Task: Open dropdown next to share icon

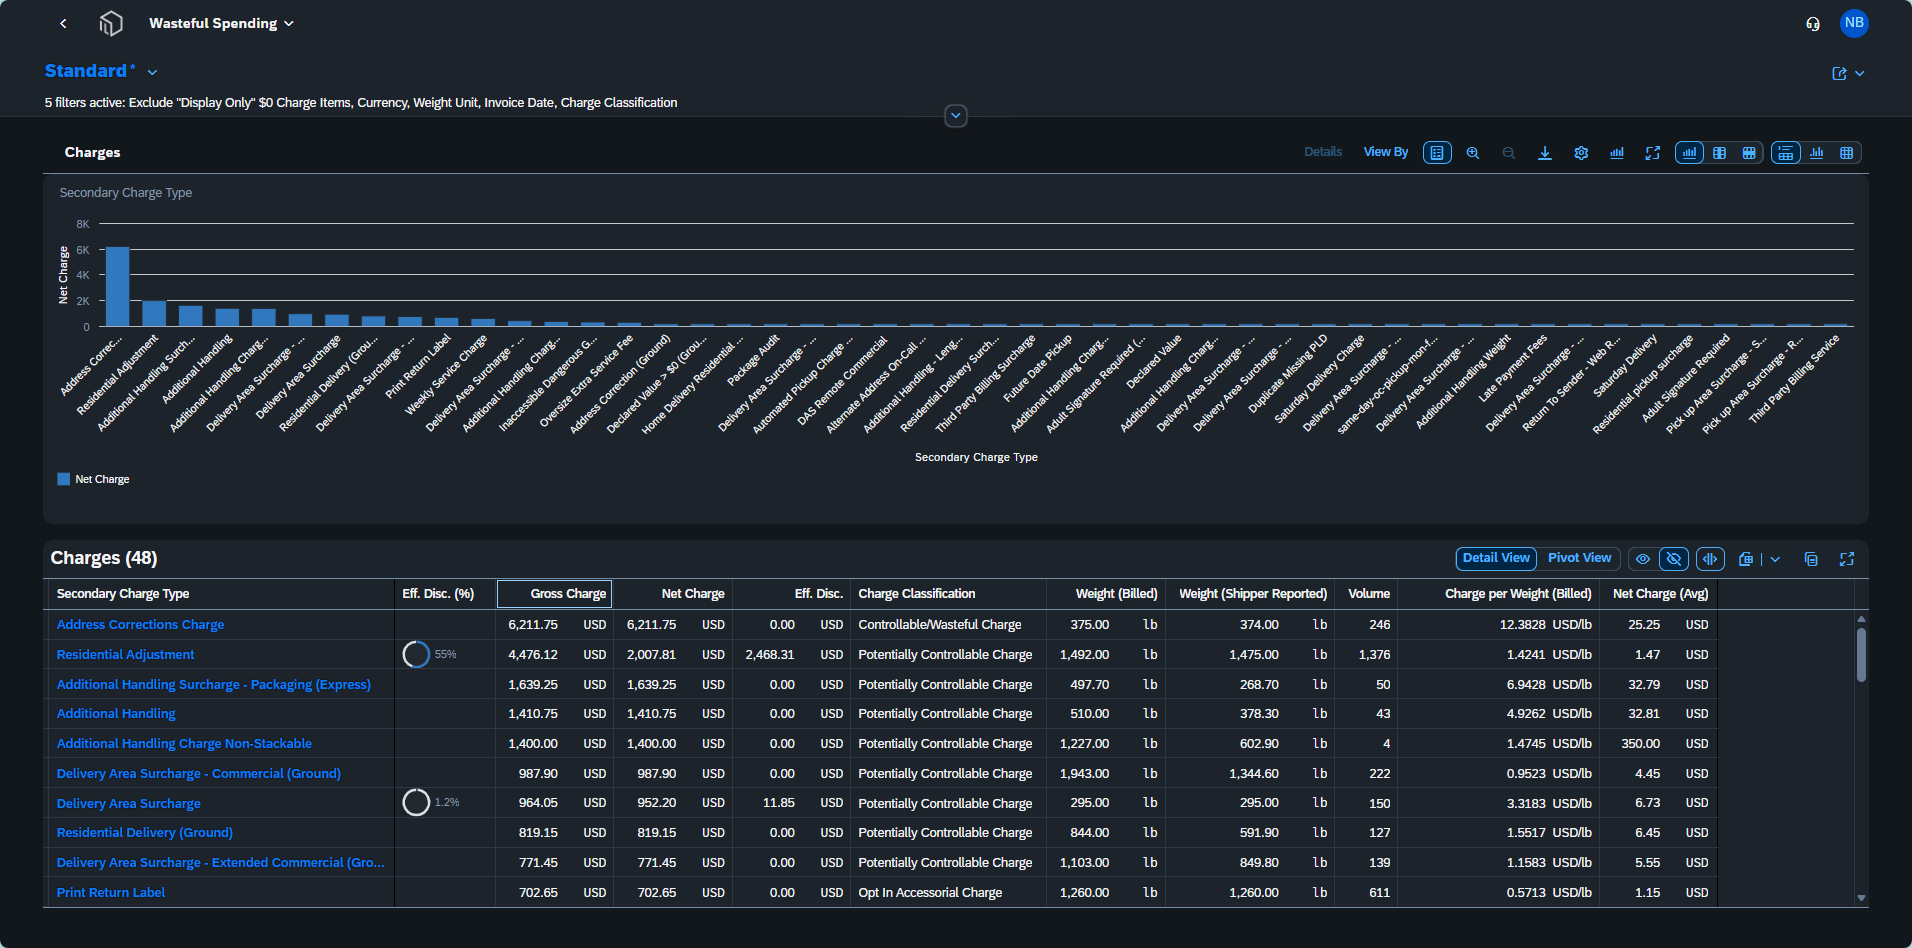Action: pyautogui.click(x=1860, y=73)
